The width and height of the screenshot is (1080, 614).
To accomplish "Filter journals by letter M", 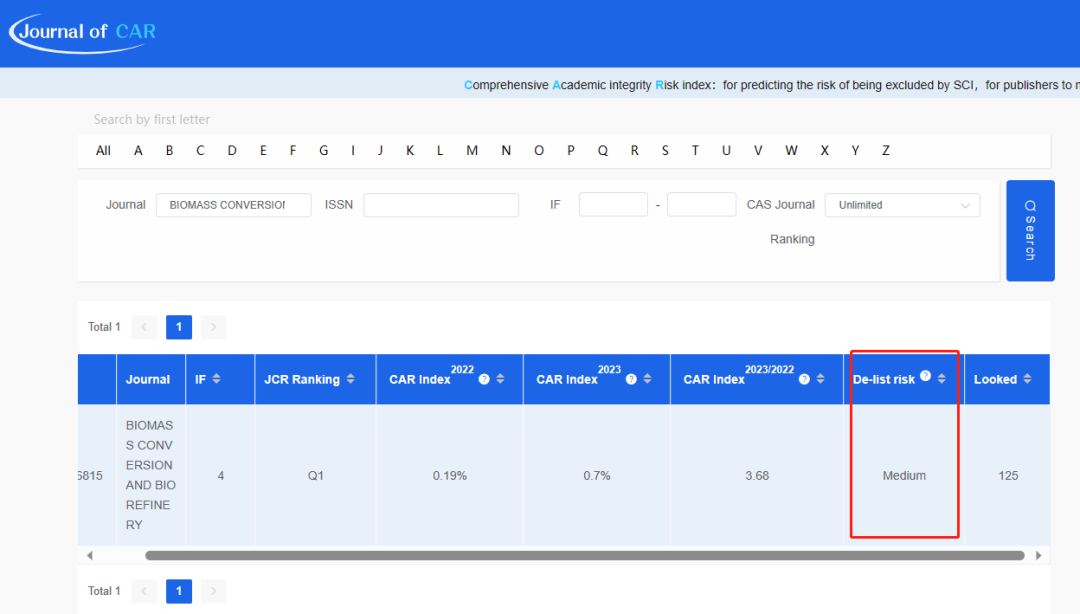I will (472, 150).
